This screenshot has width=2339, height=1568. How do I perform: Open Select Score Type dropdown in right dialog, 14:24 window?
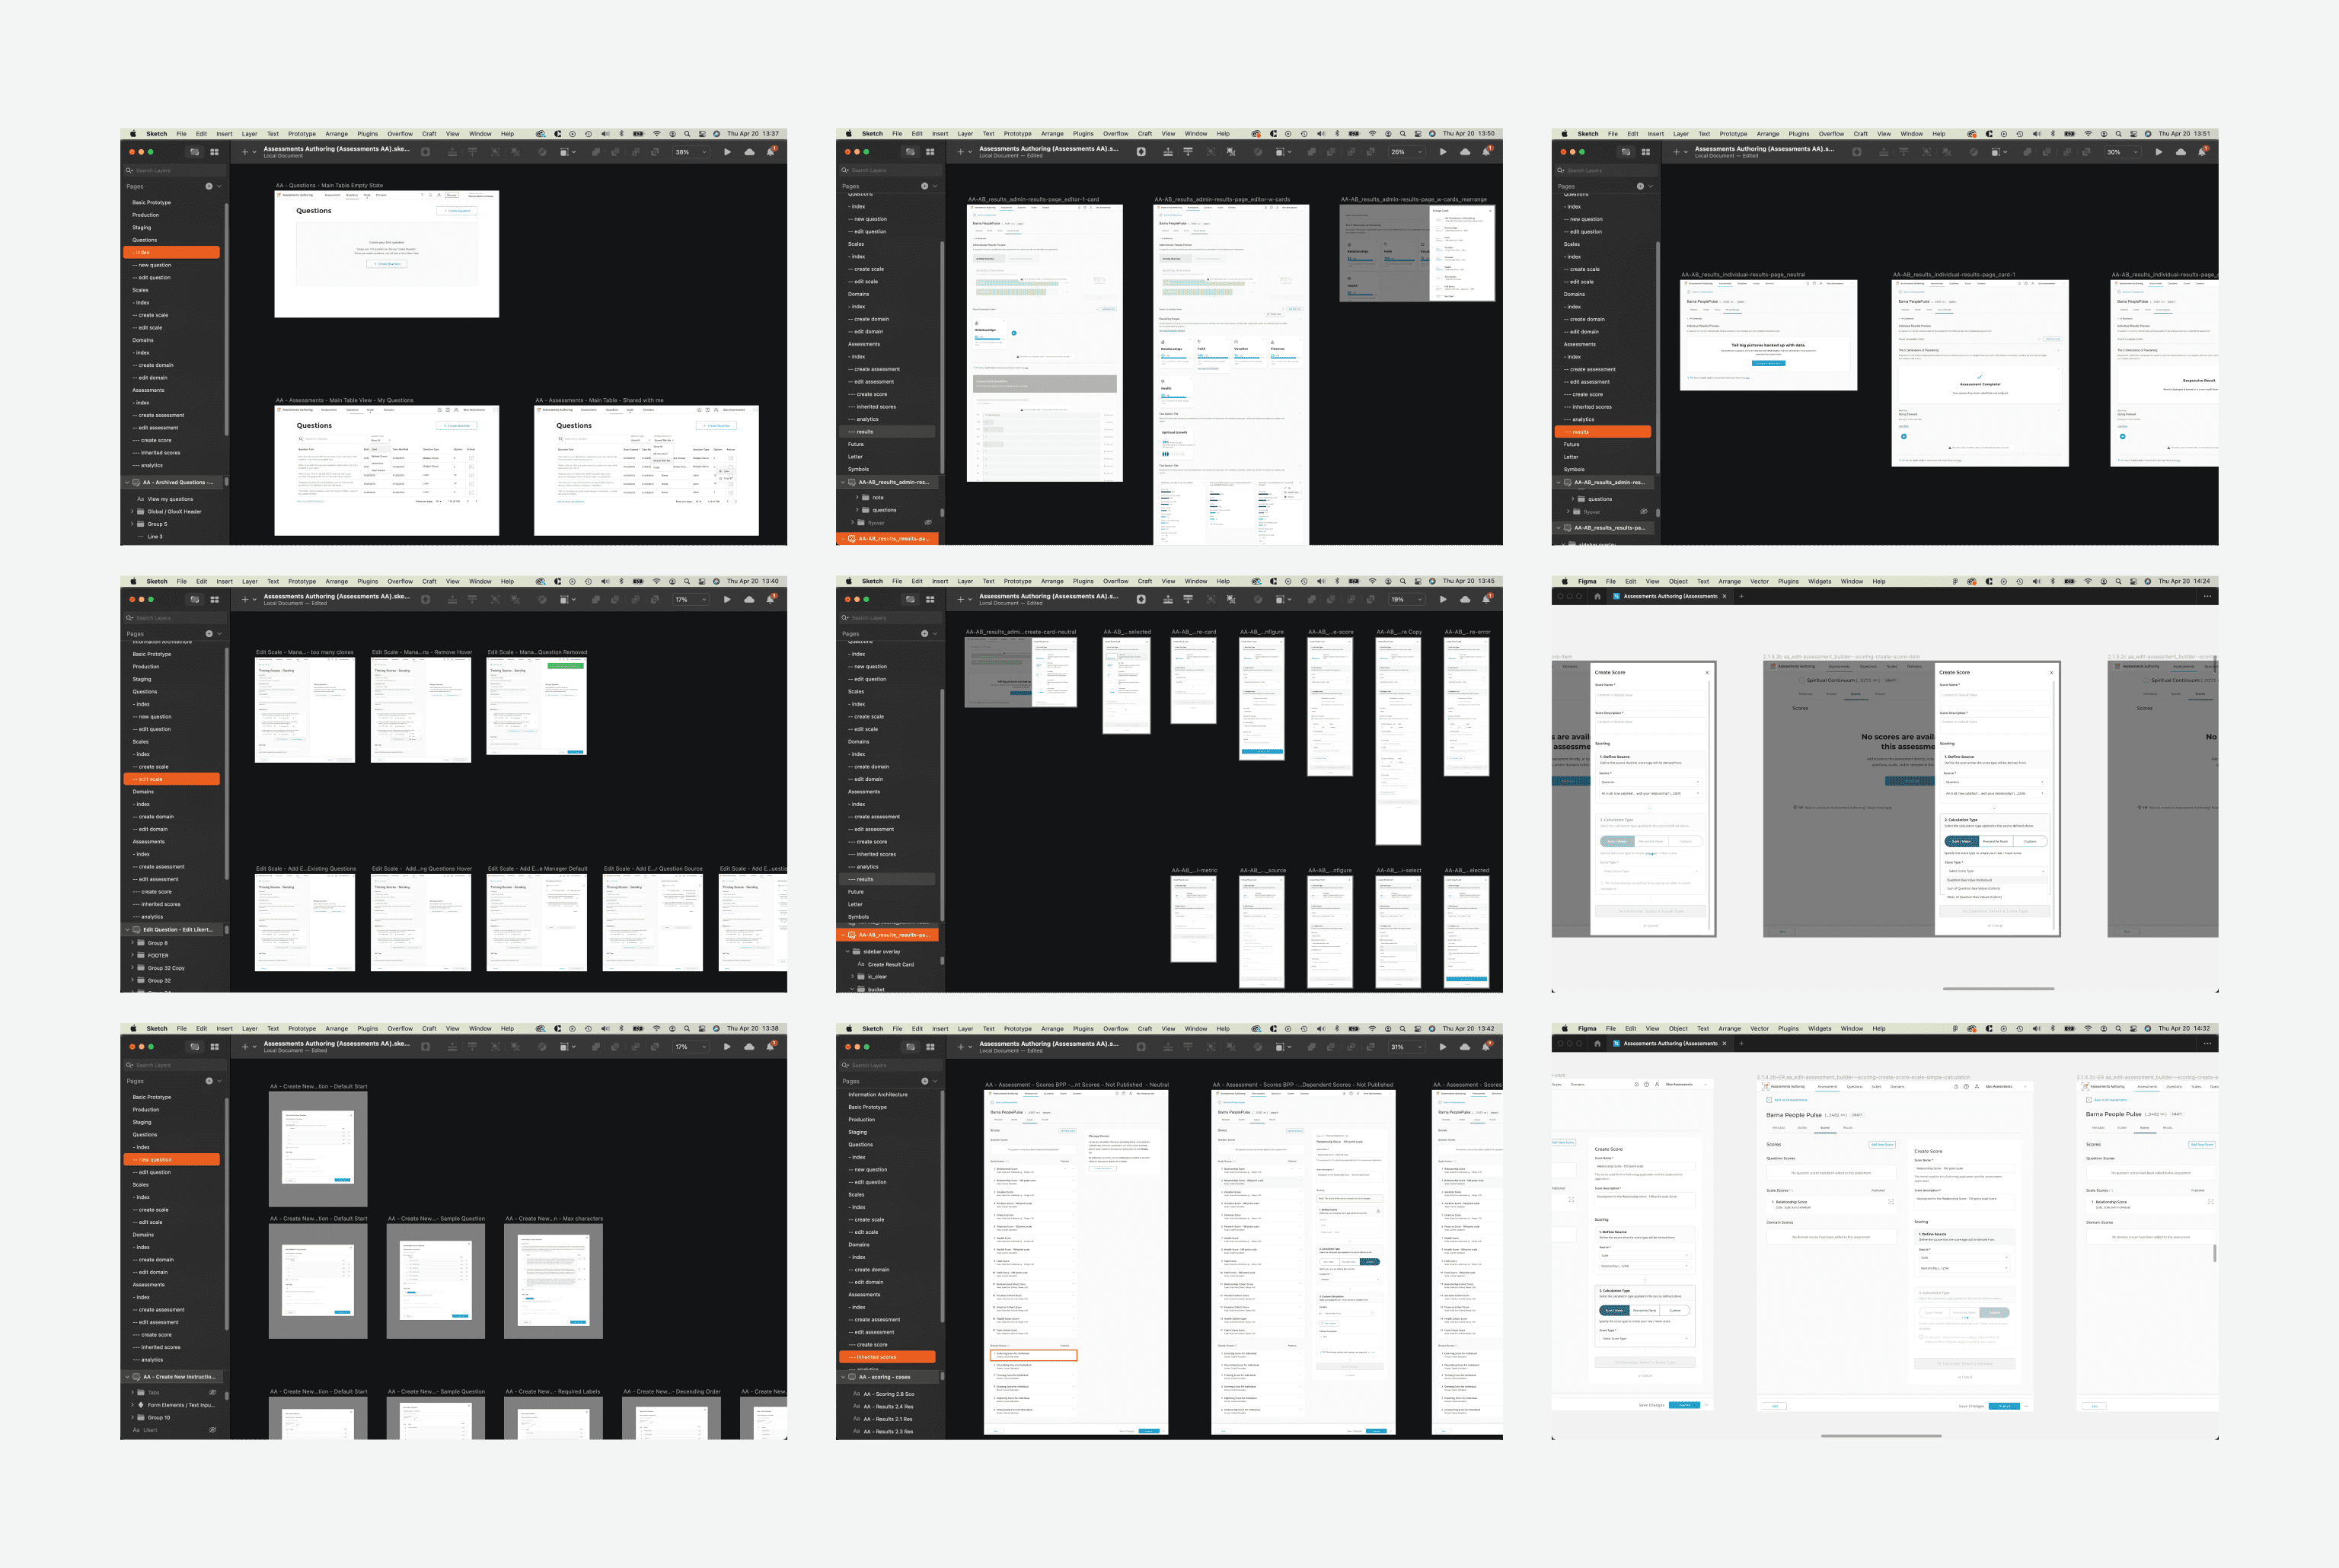pyautogui.click(x=1996, y=871)
